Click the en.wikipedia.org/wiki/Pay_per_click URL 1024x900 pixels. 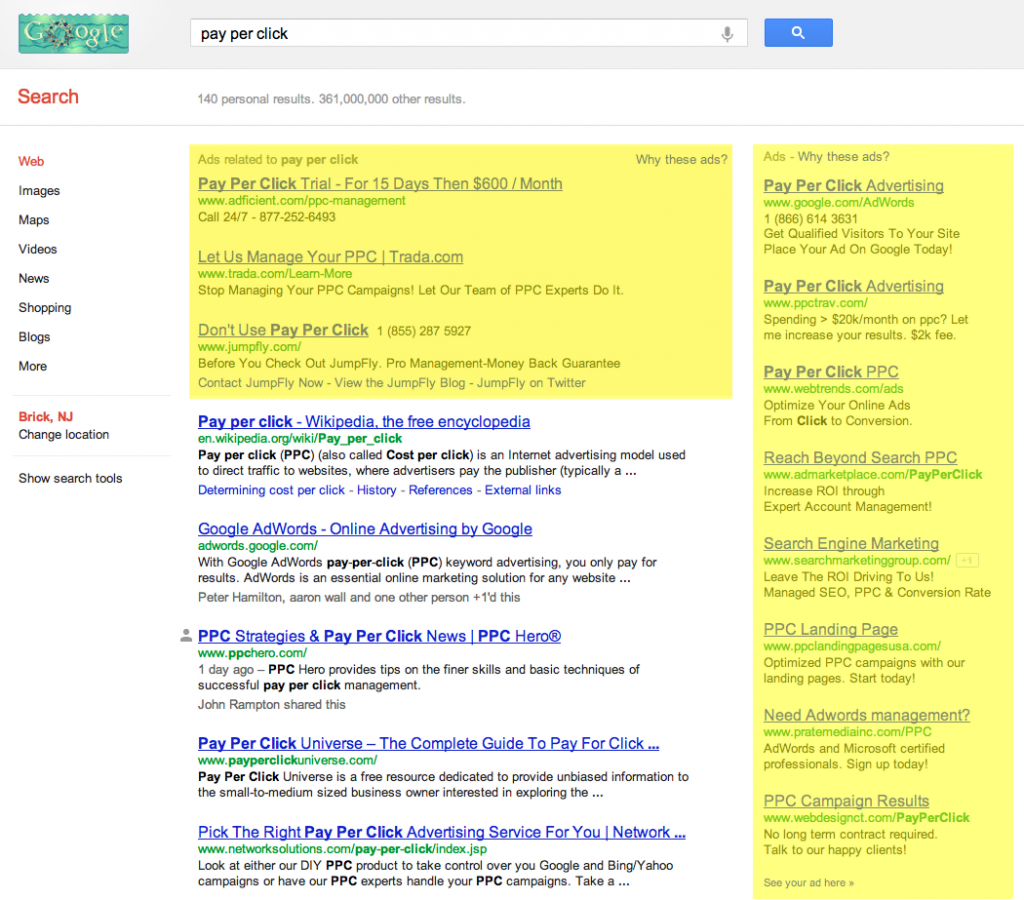pos(300,438)
